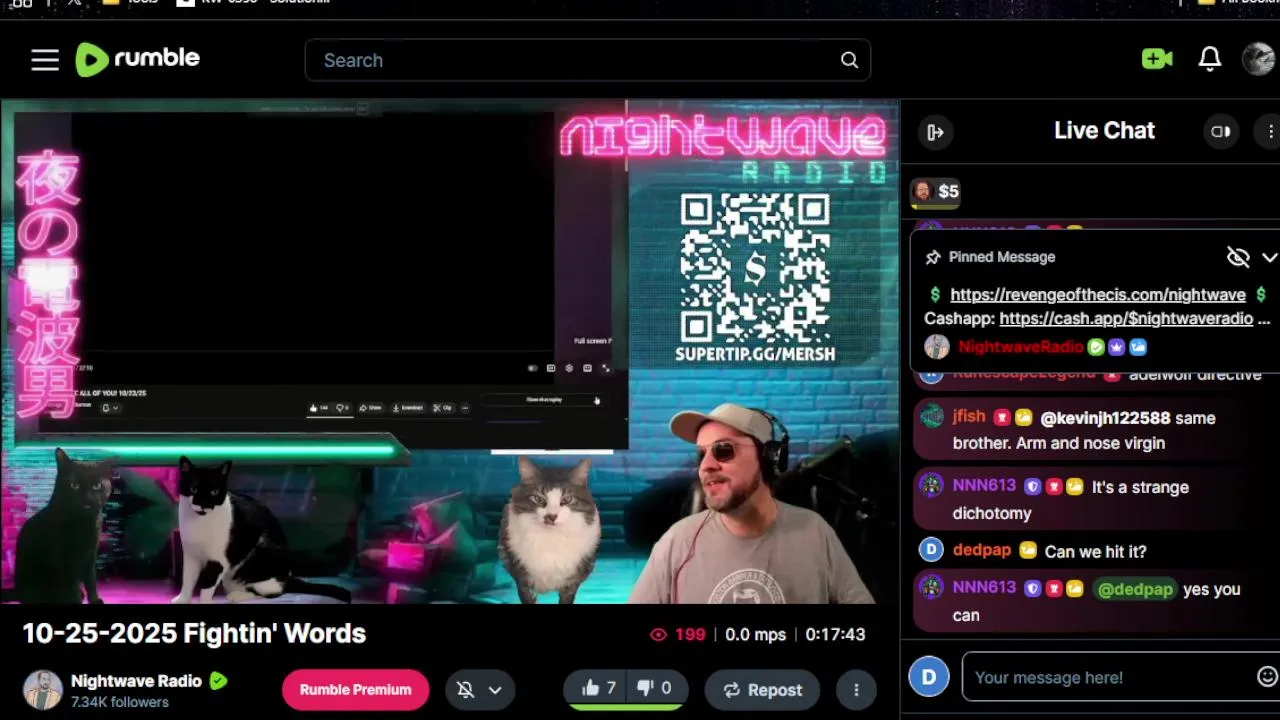Open the notifications bell
The height and width of the screenshot is (720, 1280).
pos(1210,59)
